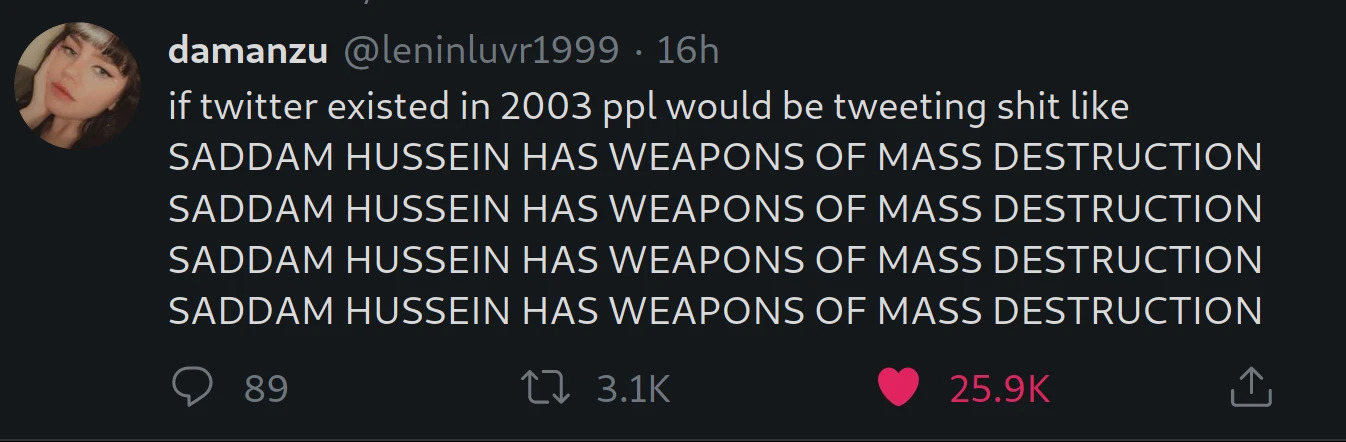Click the 89 replies count
The width and height of the screenshot is (1346, 442).
(x=266, y=388)
